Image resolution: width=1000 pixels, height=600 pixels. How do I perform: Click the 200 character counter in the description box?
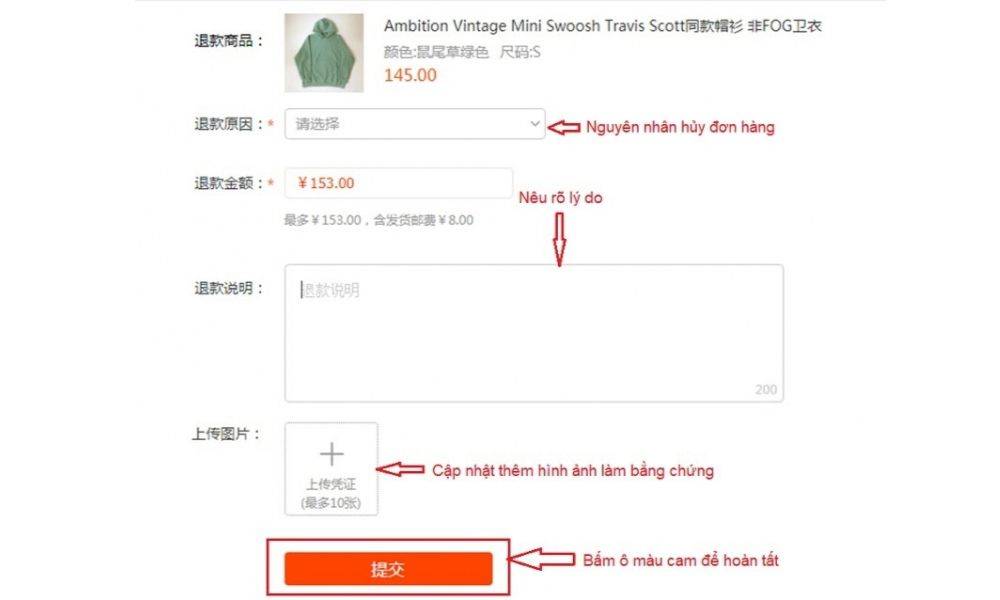pyautogui.click(x=766, y=390)
